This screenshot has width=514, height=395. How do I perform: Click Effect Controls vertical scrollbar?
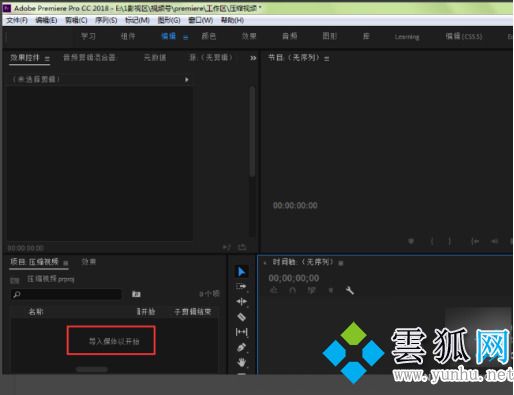(252, 132)
